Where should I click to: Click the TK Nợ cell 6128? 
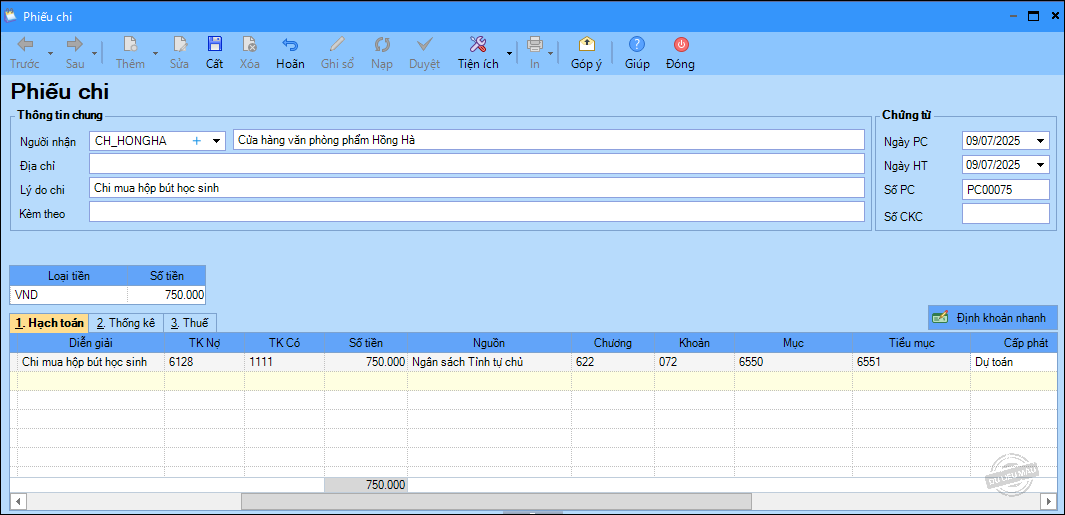pyautogui.click(x=204, y=362)
